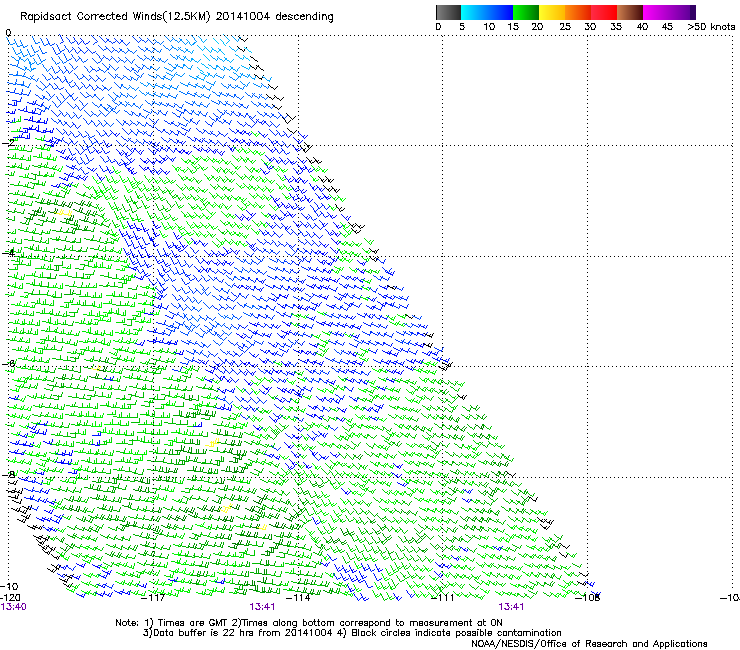Click the orange 25–30 knots legend segment
Image resolution: width=740 pixels, height=650 pixels.
(x=578, y=12)
